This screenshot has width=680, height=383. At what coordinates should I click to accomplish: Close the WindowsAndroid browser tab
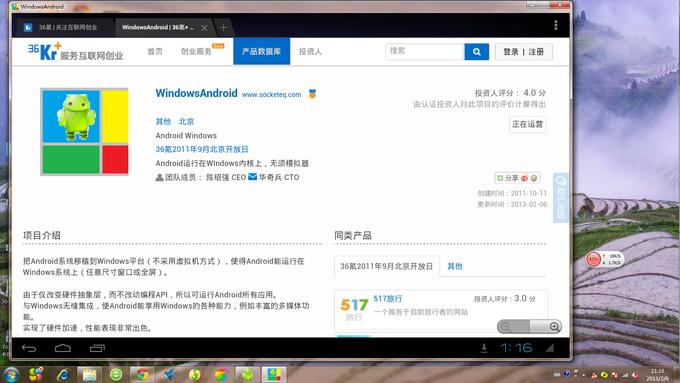coord(204,28)
